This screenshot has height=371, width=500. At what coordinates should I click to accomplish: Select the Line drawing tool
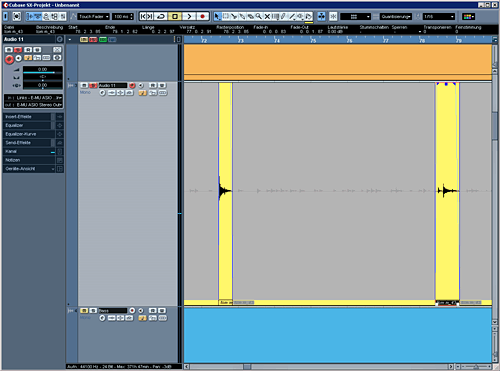292,16
